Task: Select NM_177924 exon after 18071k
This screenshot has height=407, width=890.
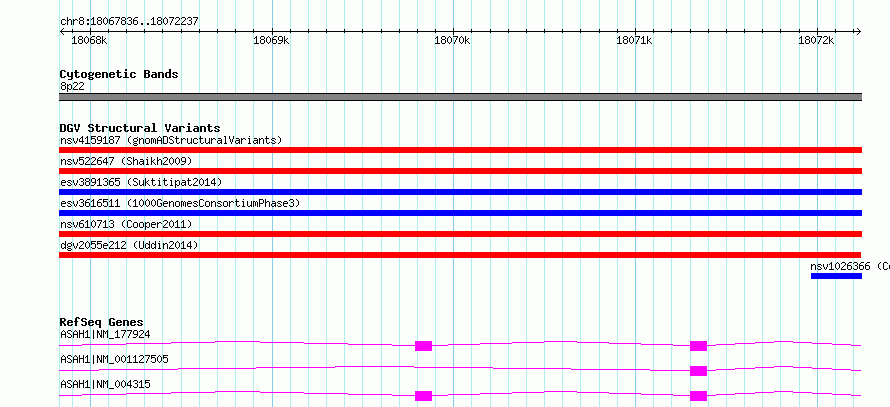Action: [698, 346]
